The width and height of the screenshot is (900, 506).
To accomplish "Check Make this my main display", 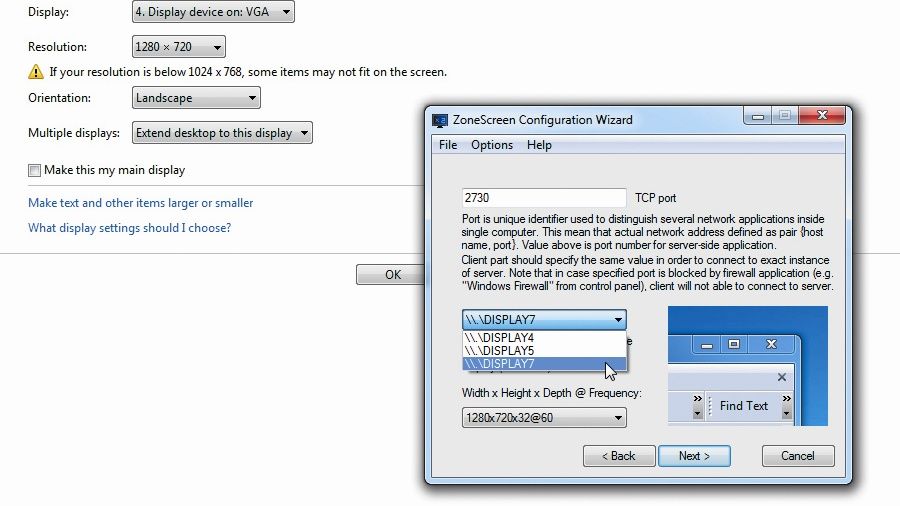I will click(34, 170).
